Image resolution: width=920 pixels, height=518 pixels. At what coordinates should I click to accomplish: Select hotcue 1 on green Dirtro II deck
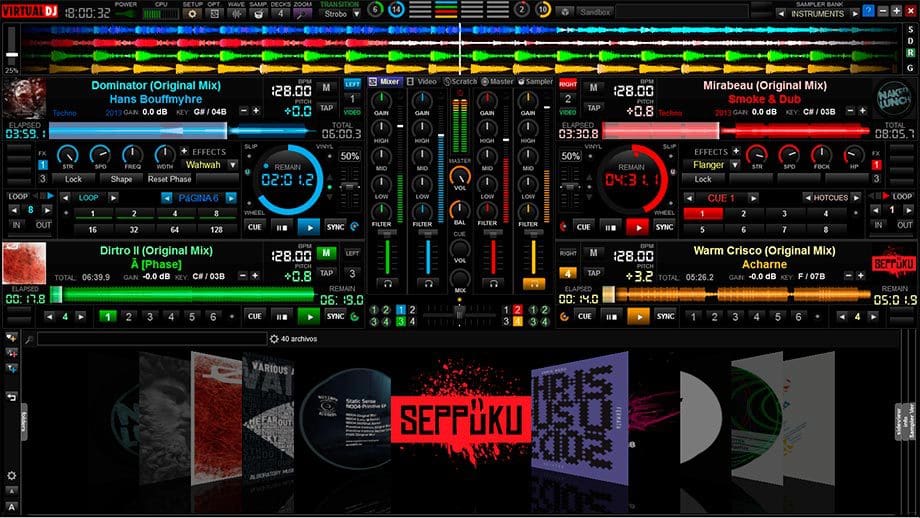click(x=107, y=317)
